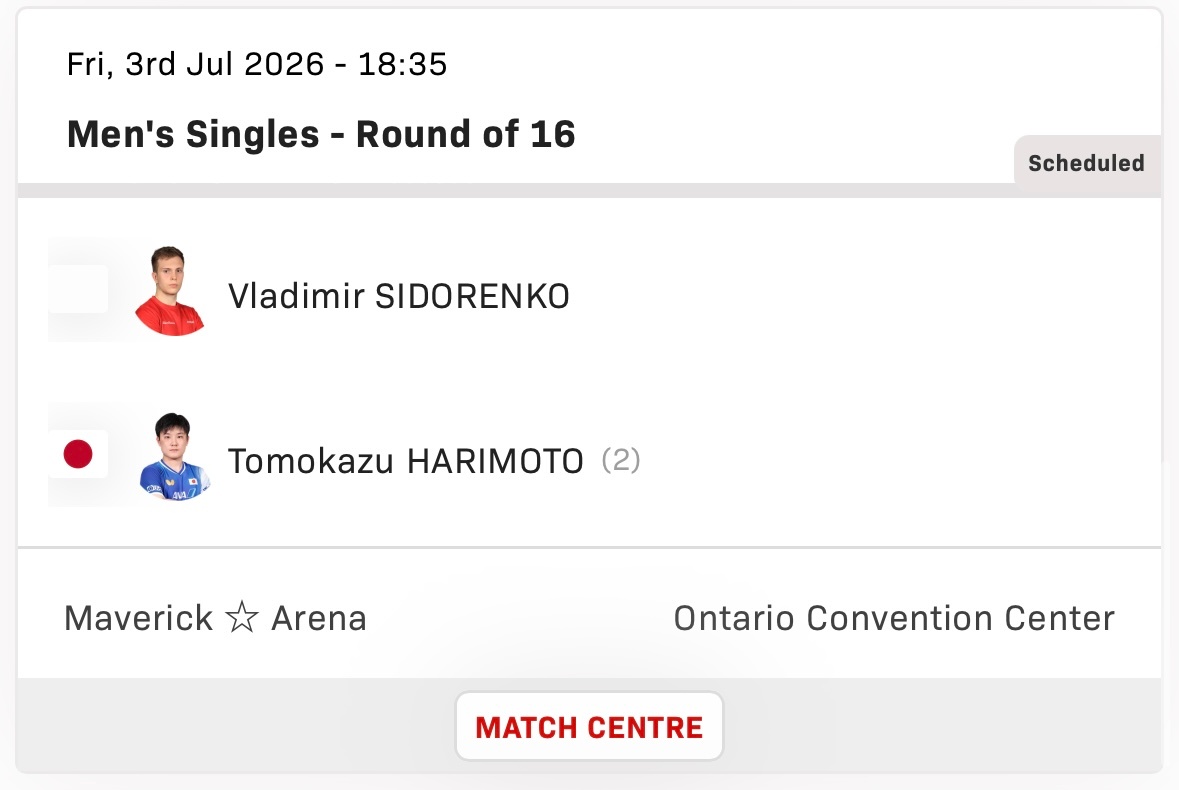Image resolution: width=1179 pixels, height=790 pixels.
Task: Open Tomokazu HARIMOTO's name link
Action: coord(405,461)
